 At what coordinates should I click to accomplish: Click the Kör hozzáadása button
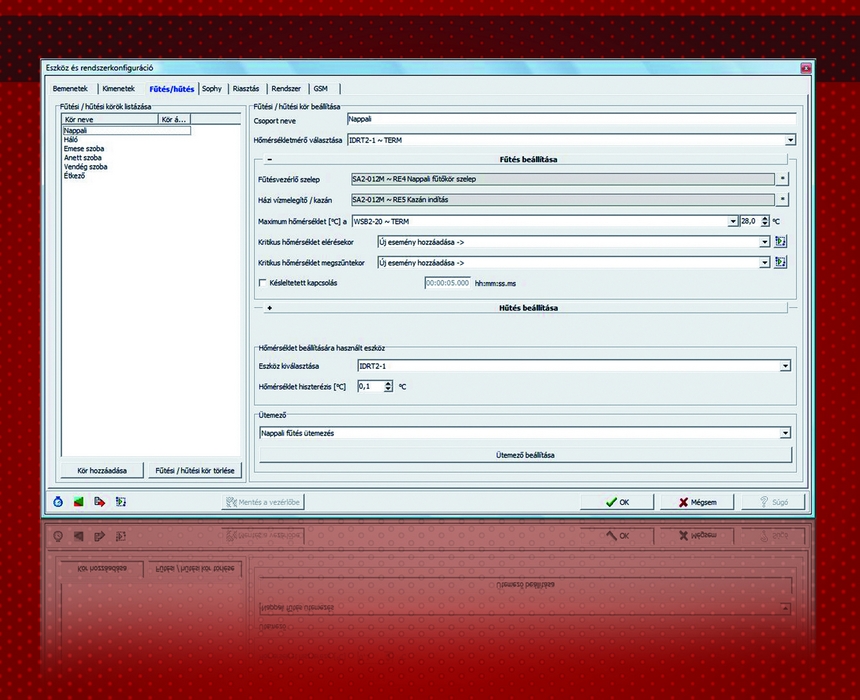102,470
